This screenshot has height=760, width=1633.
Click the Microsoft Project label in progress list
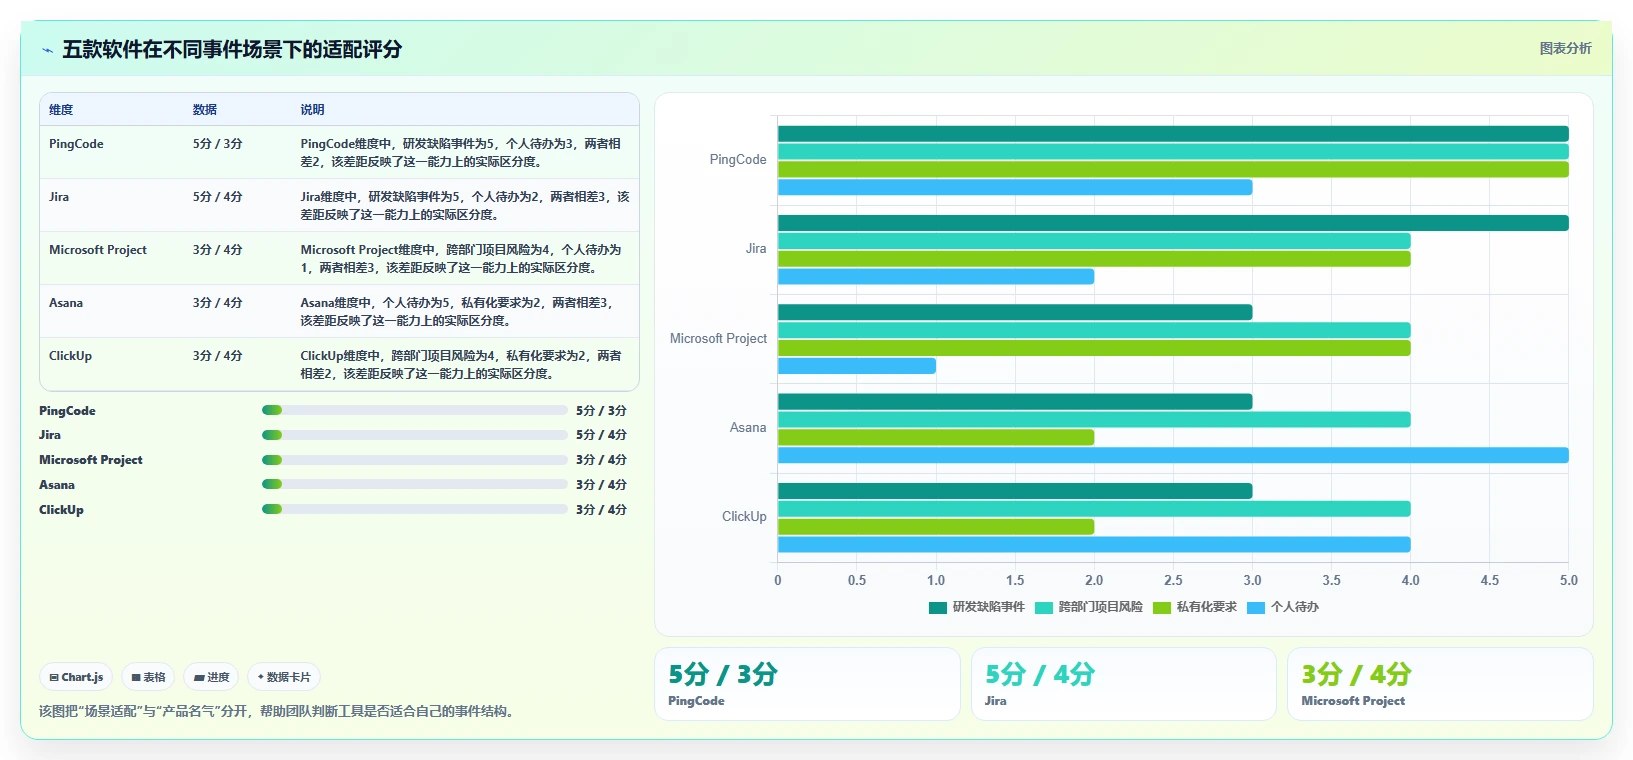[91, 460]
